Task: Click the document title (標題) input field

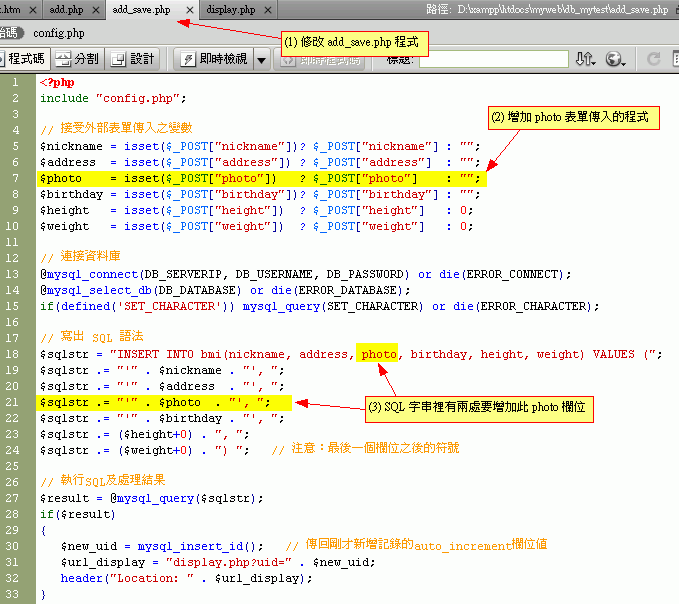Action: [494, 59]
